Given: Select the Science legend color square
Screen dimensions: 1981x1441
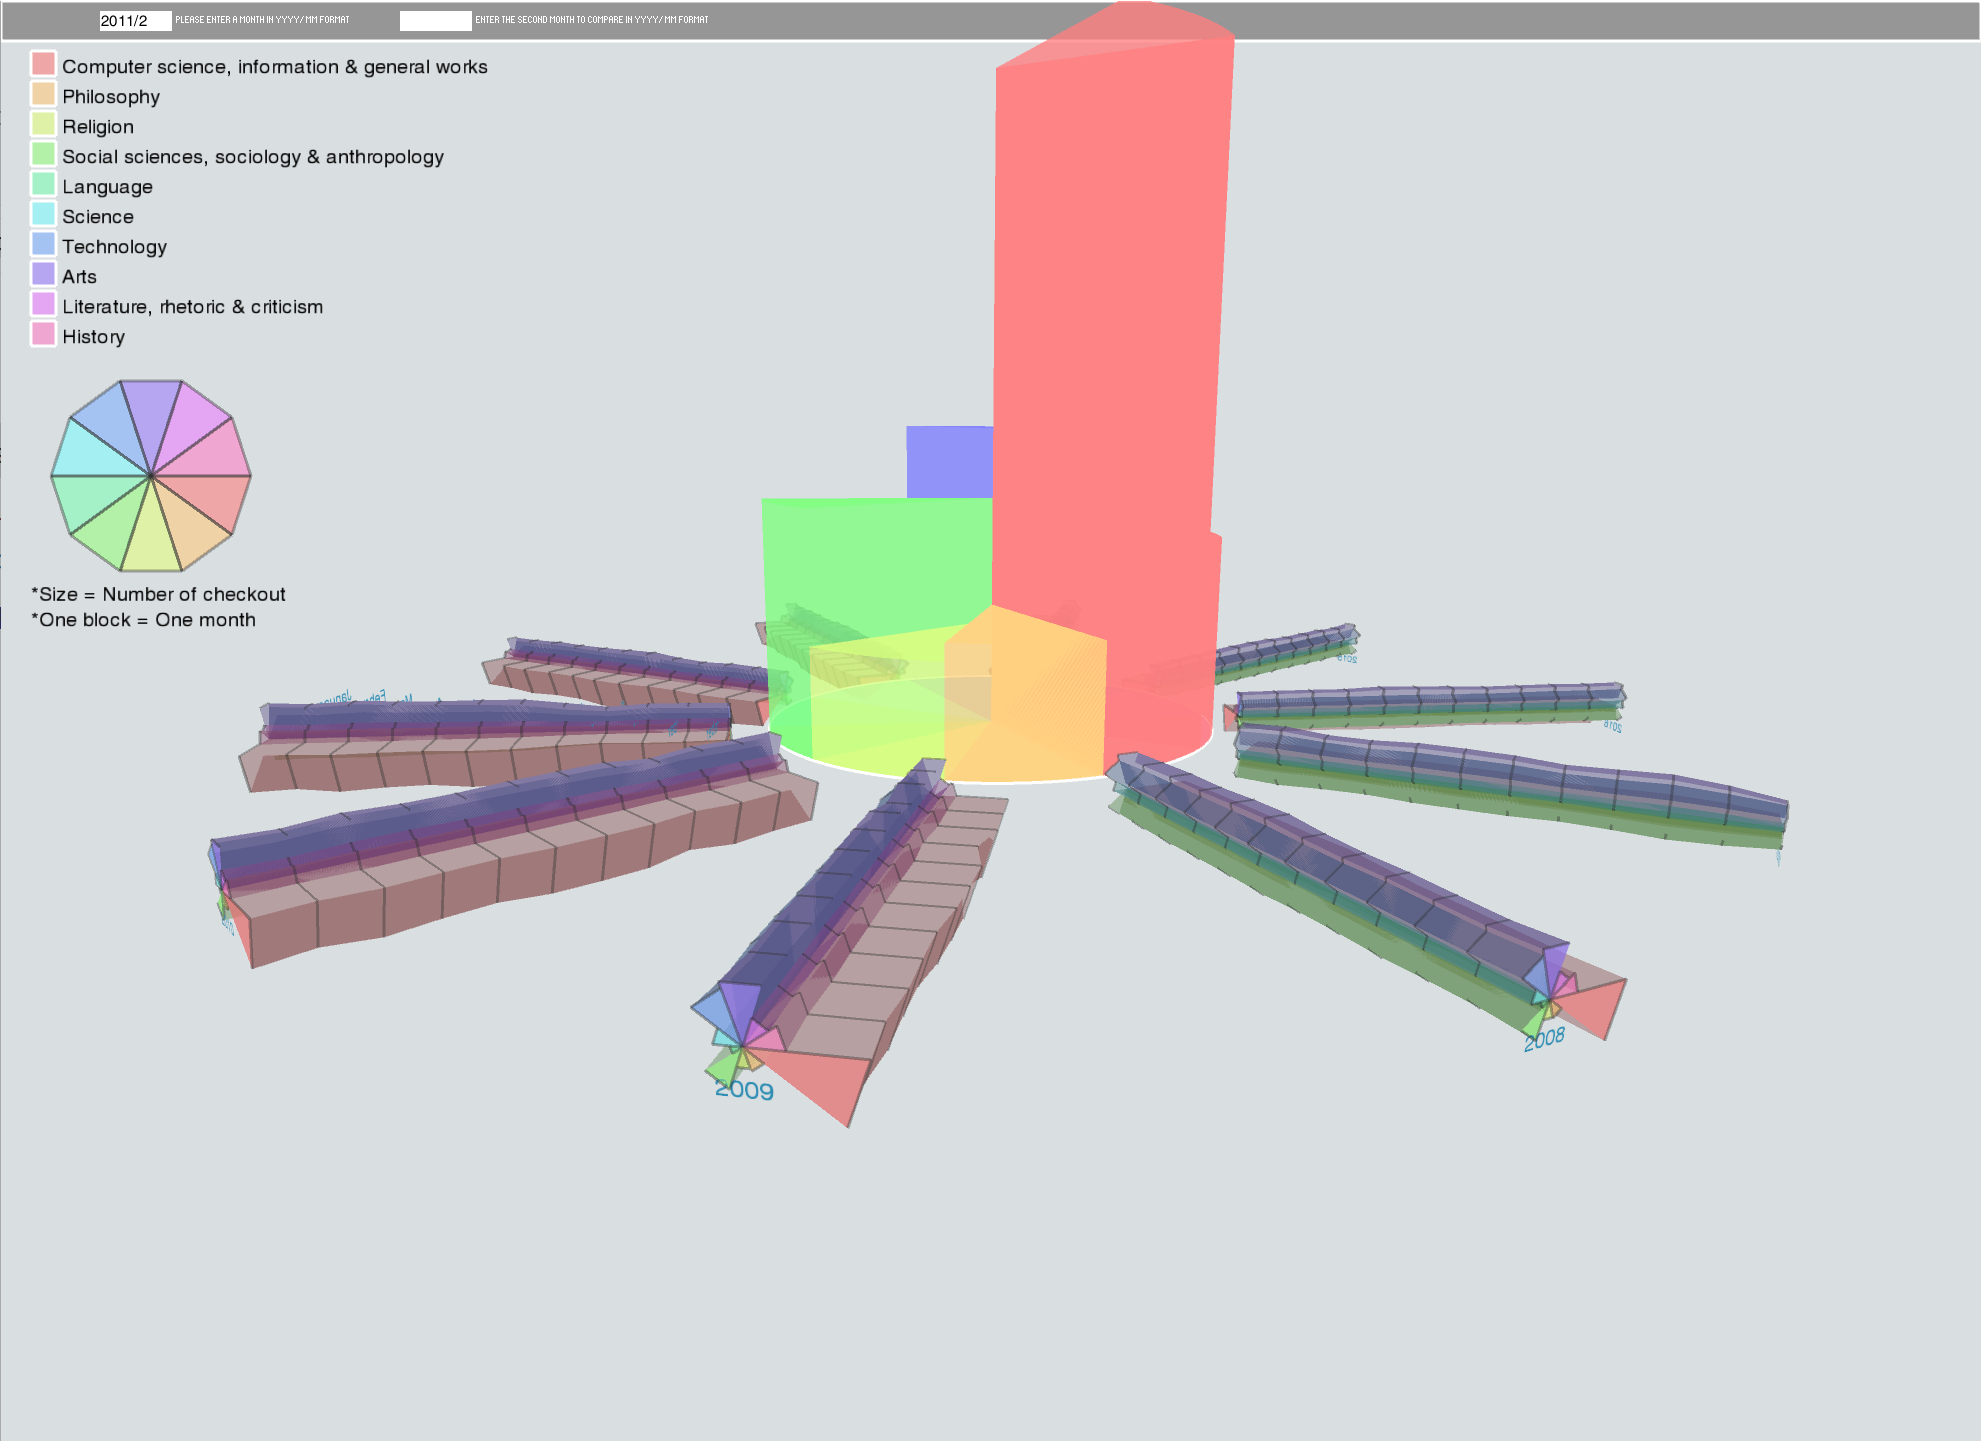Looking at the screenshot, I should point(43,214).
